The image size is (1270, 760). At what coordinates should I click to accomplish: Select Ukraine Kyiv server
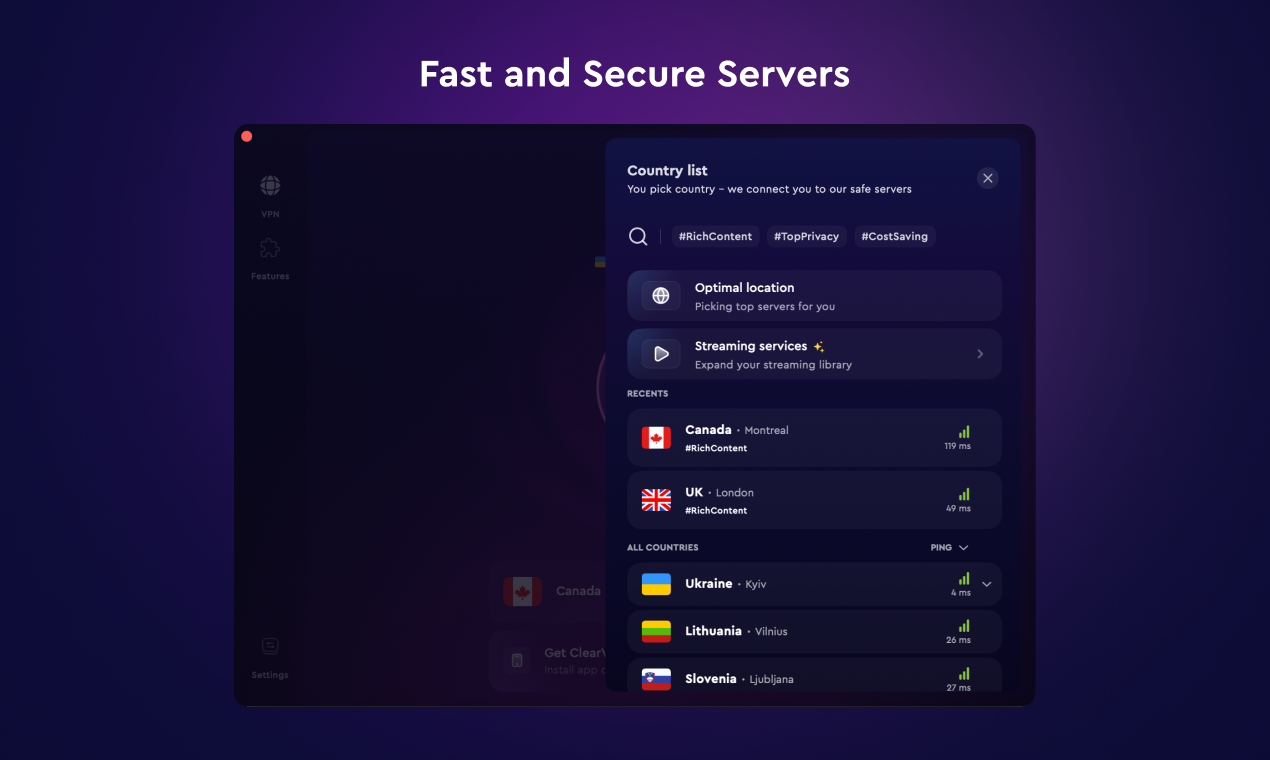coord(814,584)
